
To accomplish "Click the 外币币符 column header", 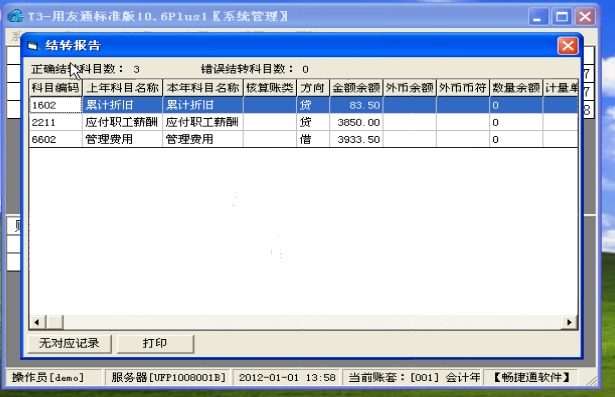I will (463, 88).
